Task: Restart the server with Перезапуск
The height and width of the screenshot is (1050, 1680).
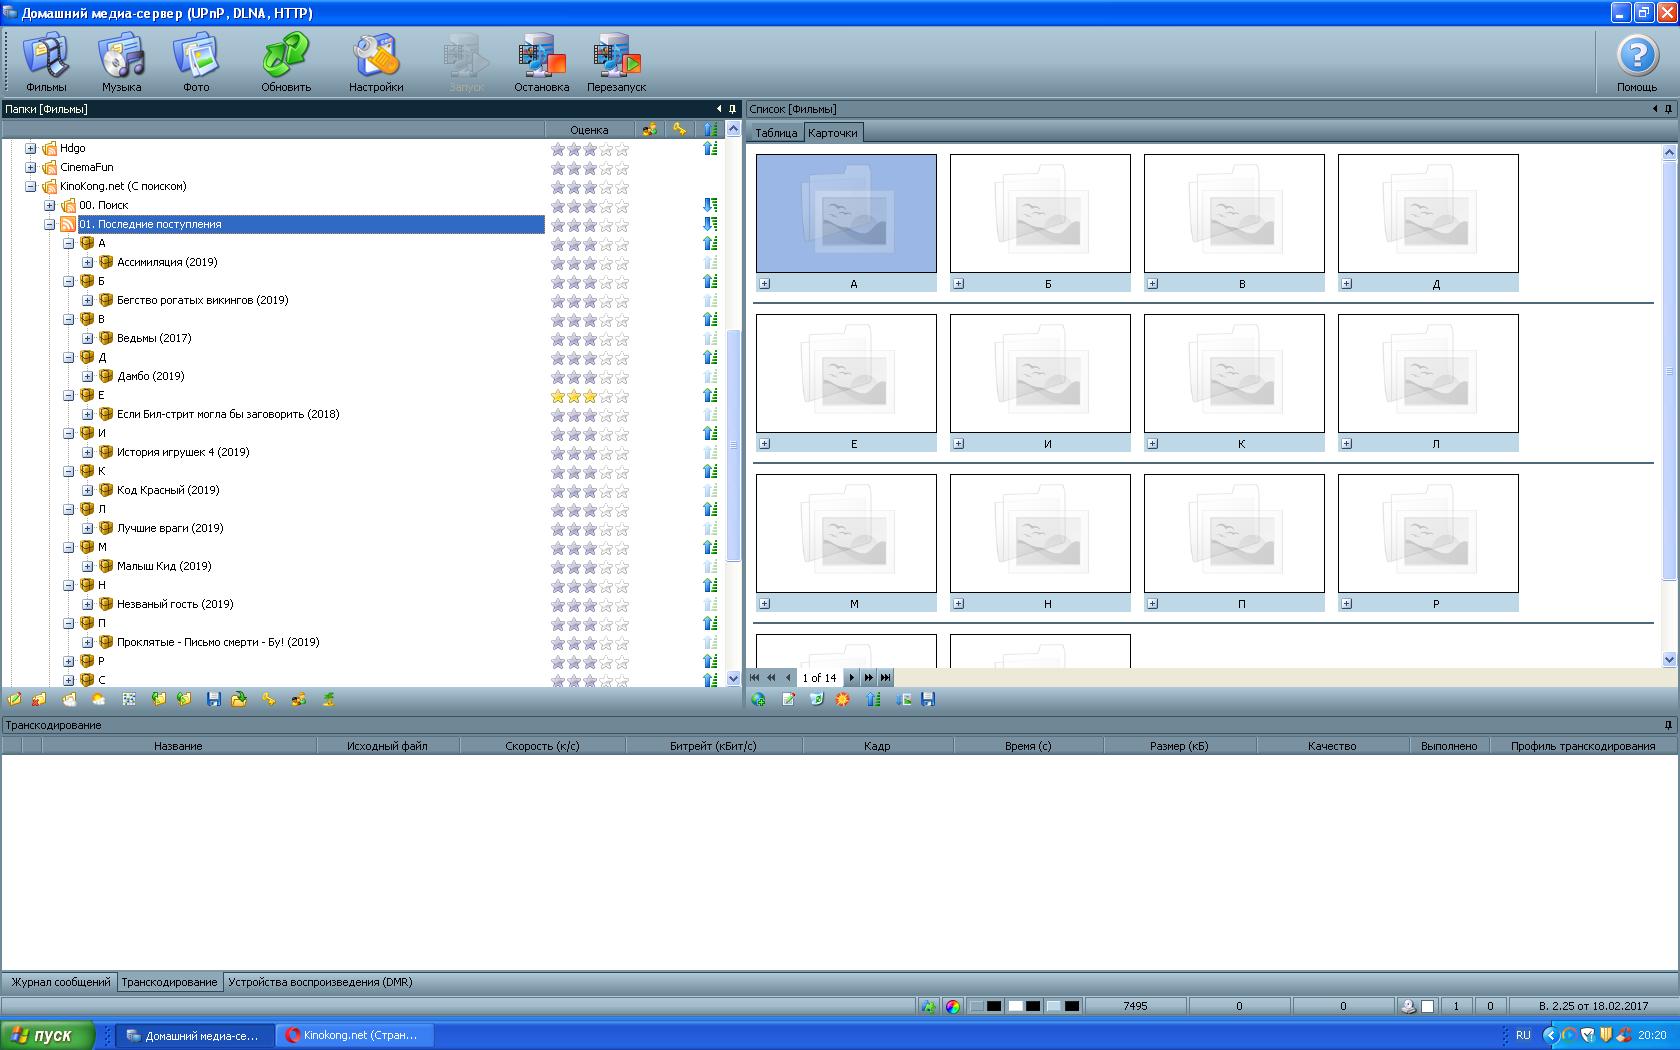Action: coord(616,62)
